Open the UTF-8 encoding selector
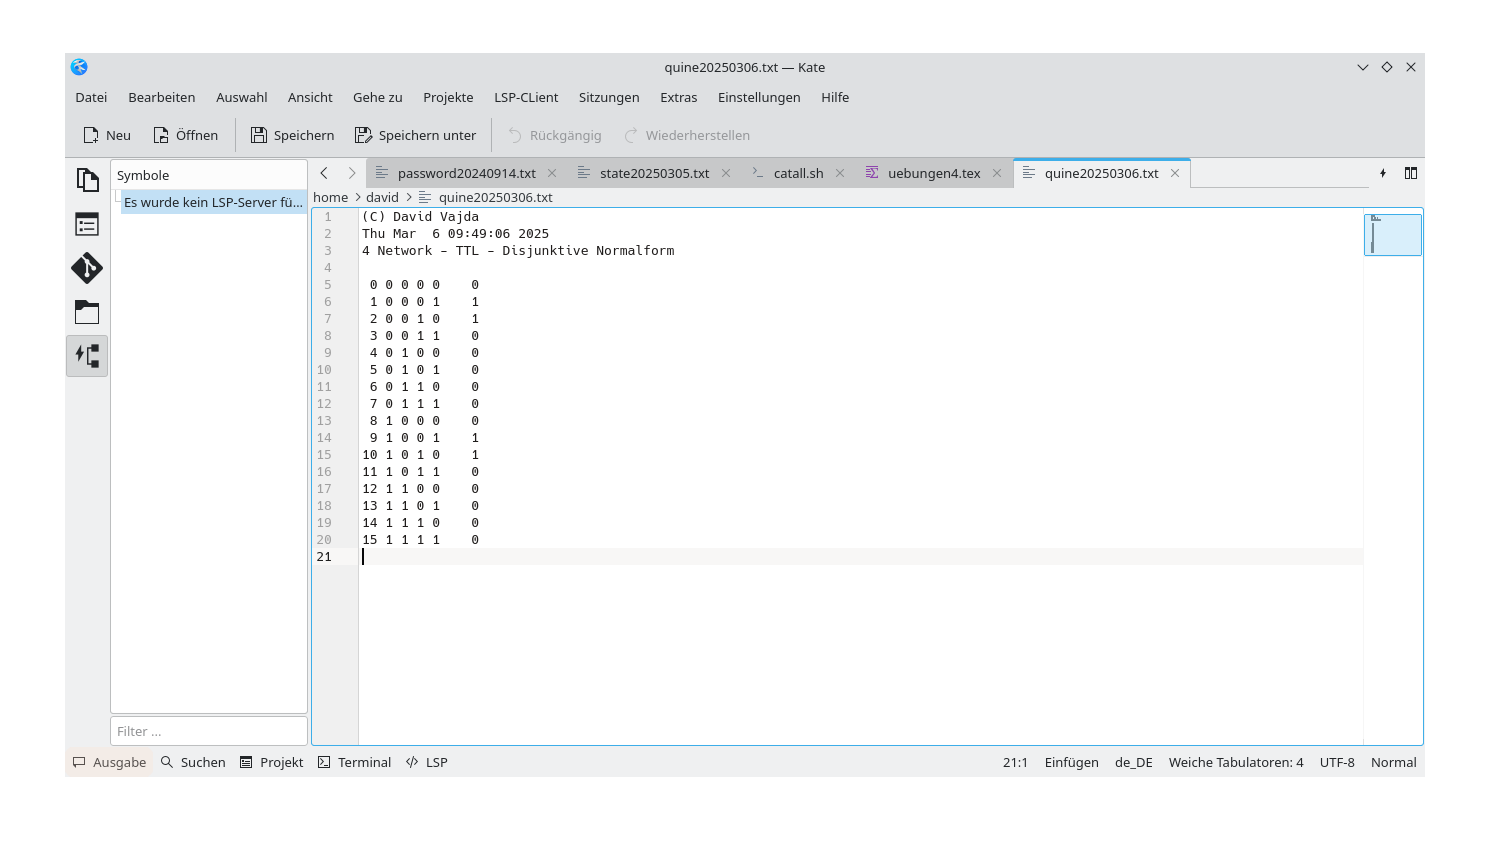Image resolution: width=1490 pixels, height=854 pixels. 1336,762
